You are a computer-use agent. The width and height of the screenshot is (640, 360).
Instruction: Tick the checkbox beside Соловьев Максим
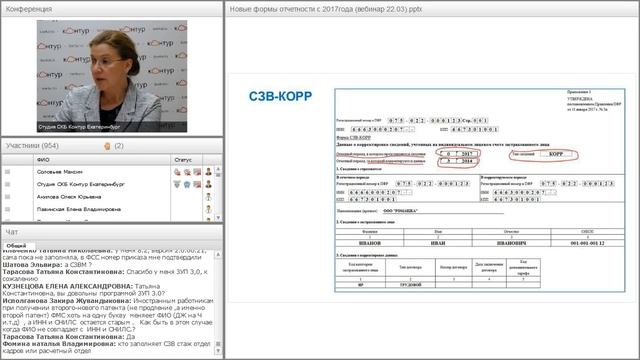point(7,172)
